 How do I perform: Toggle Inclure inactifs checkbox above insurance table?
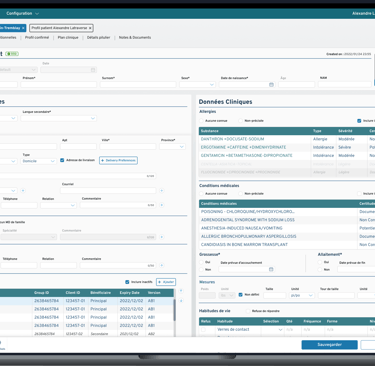(x=127, y=282)
